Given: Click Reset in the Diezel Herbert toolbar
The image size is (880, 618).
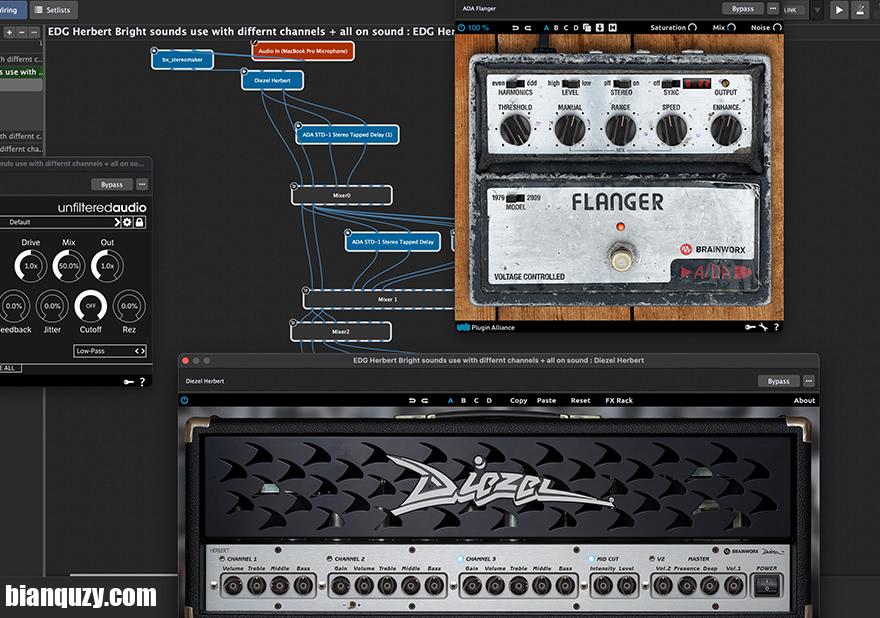Looking at the screenshot, I should click(x=580, y=400).
